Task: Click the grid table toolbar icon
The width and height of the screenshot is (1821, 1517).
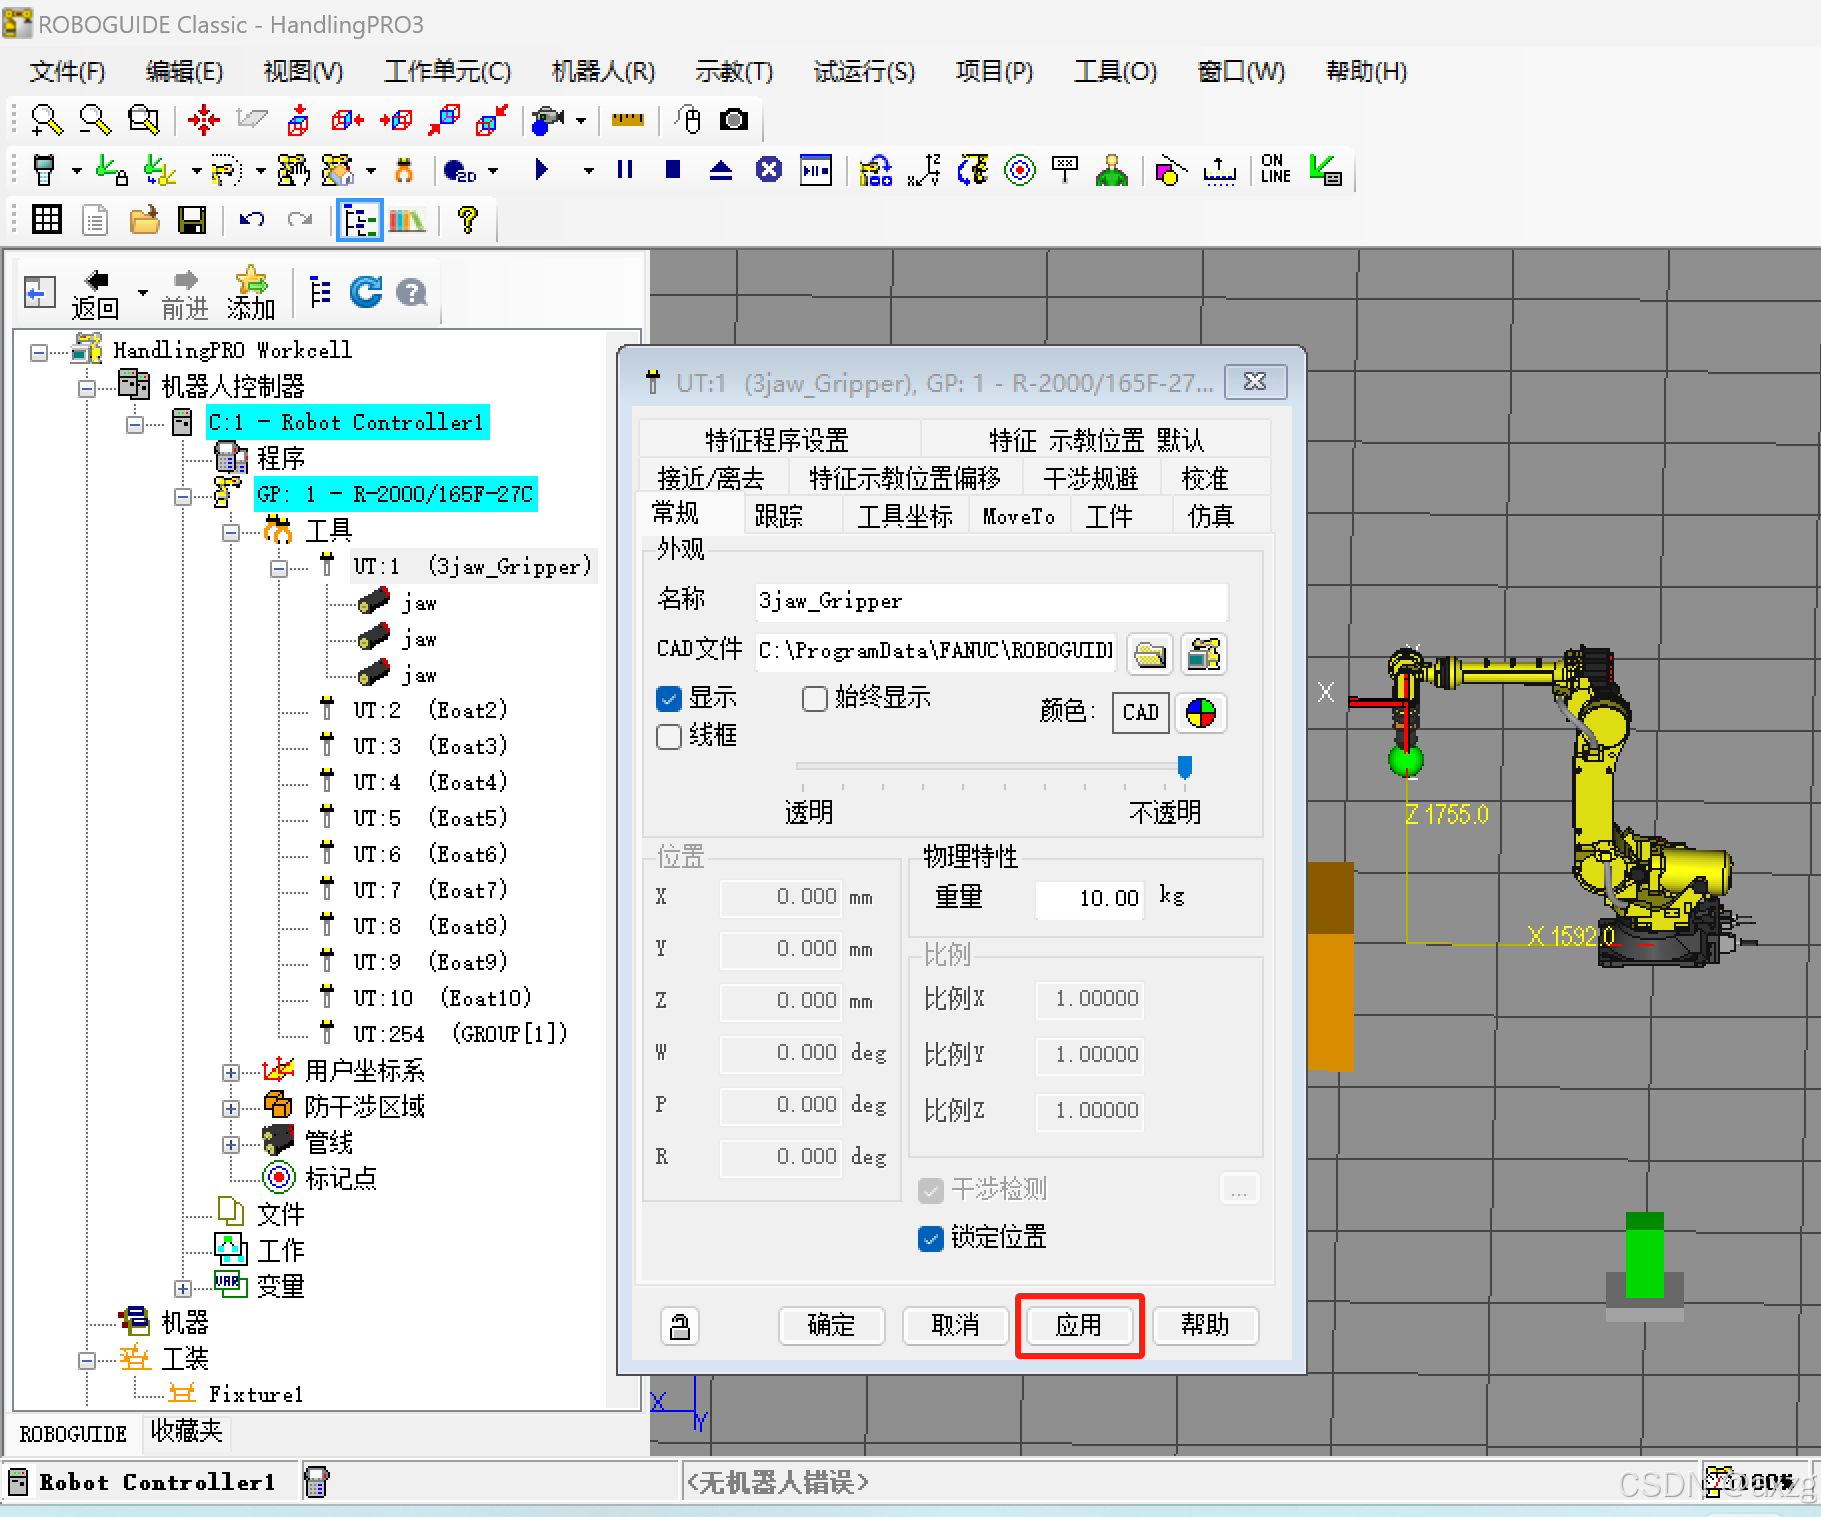Action: [47, 219]
